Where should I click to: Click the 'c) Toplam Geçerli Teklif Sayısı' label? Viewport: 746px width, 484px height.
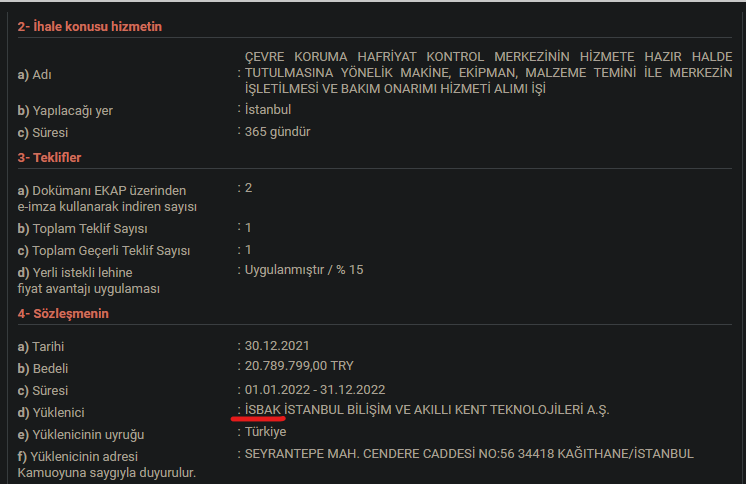[x=104, y=250]
